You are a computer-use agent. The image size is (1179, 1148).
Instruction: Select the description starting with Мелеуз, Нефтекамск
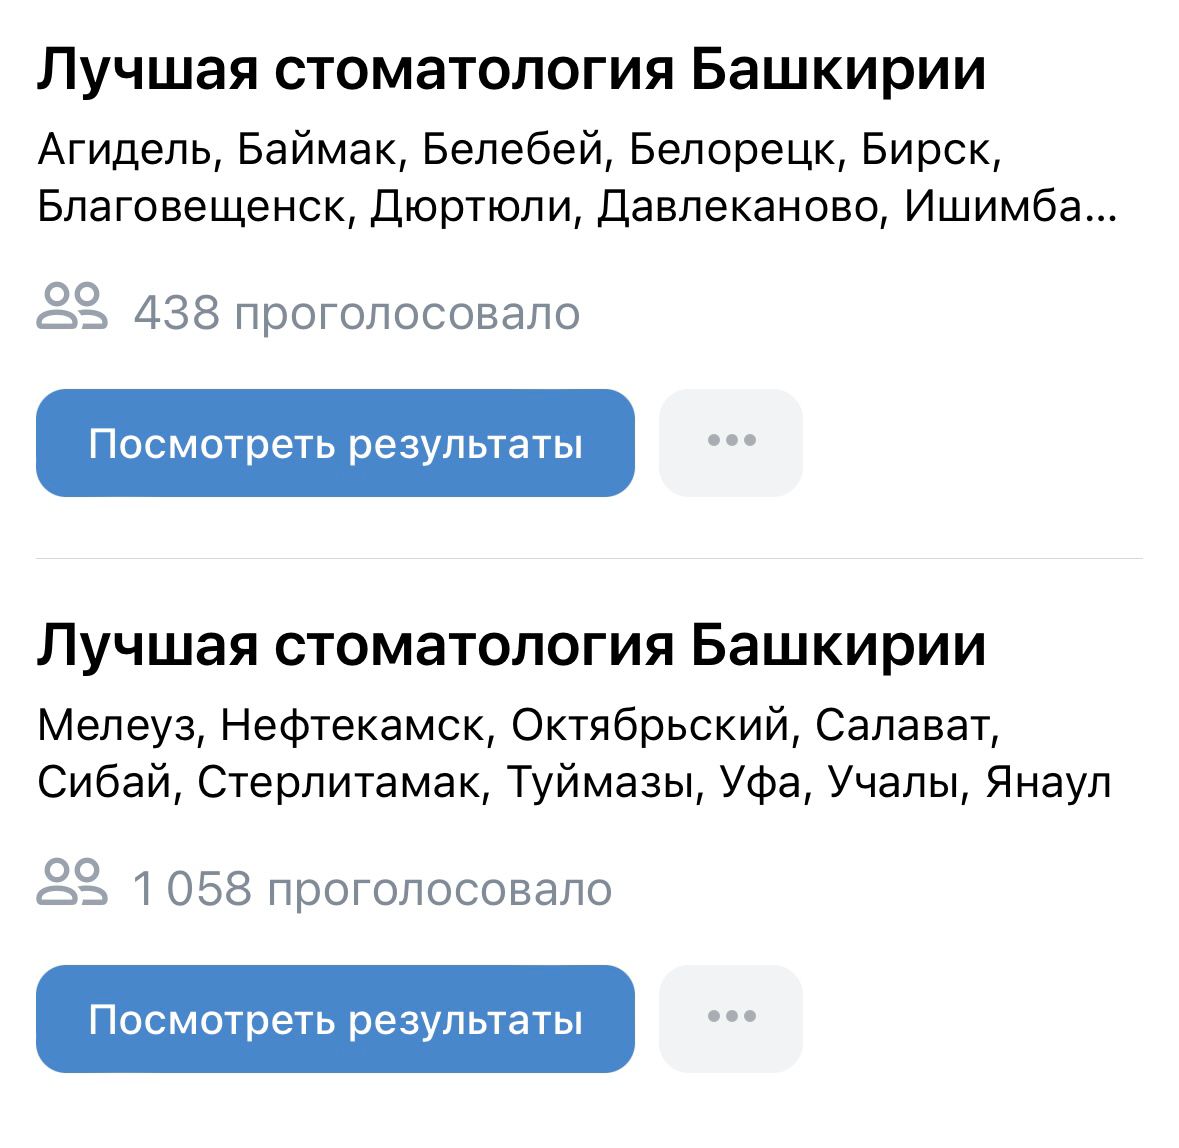[574, 753]
